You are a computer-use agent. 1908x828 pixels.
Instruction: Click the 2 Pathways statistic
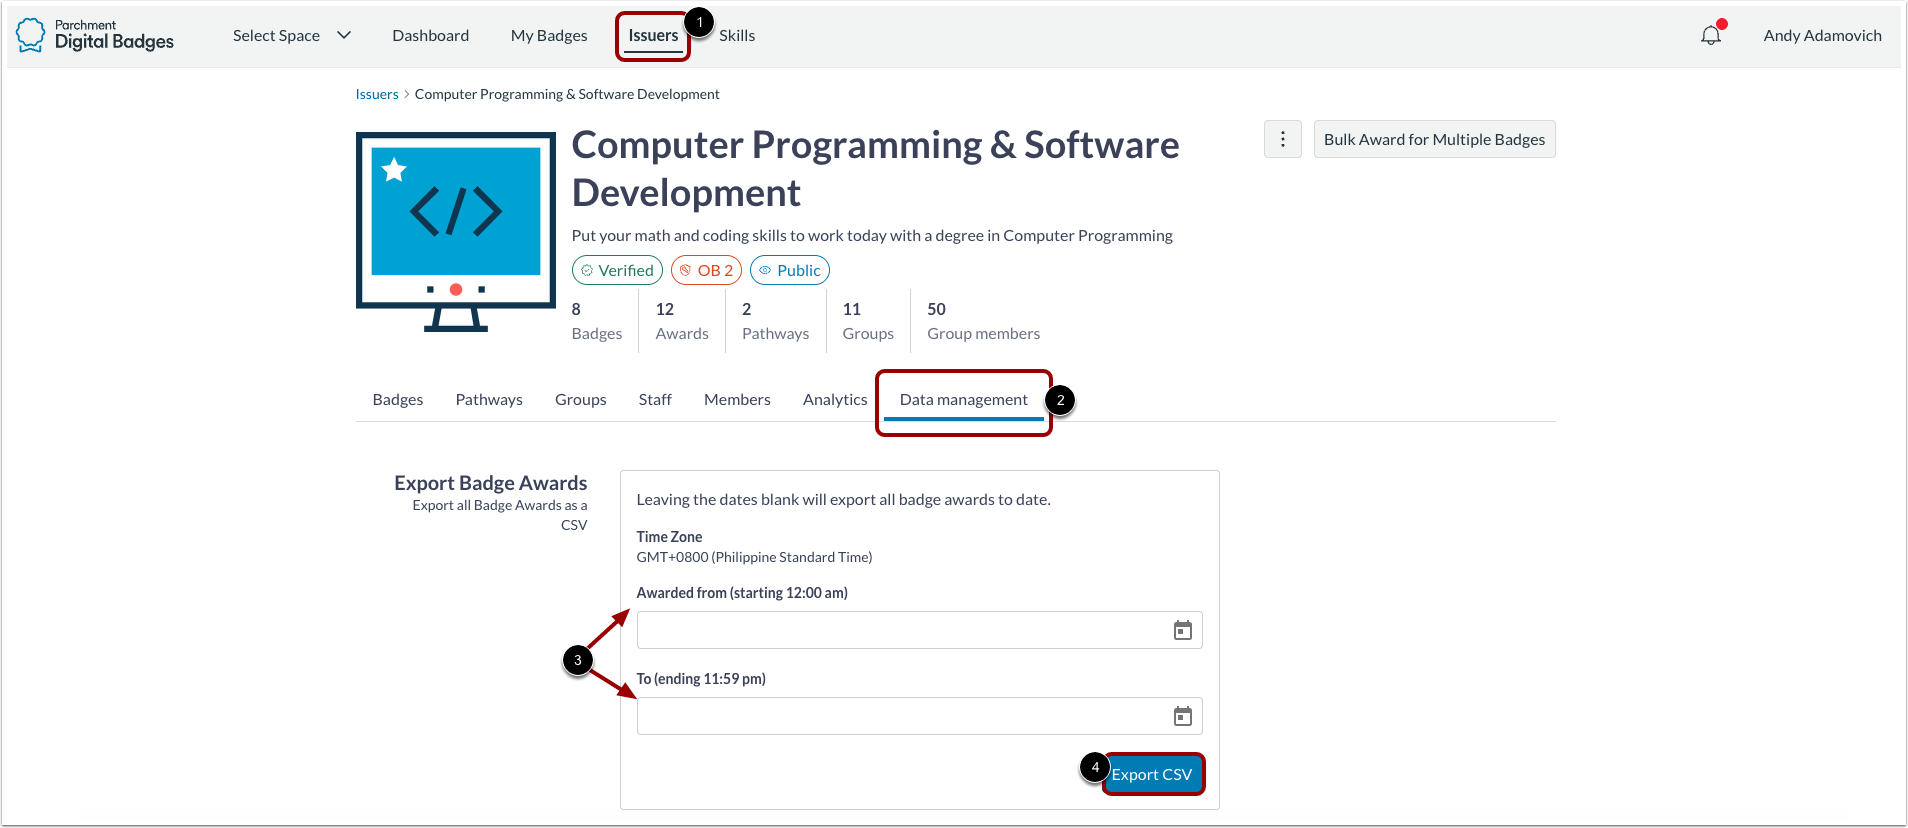tap(775, 321)
